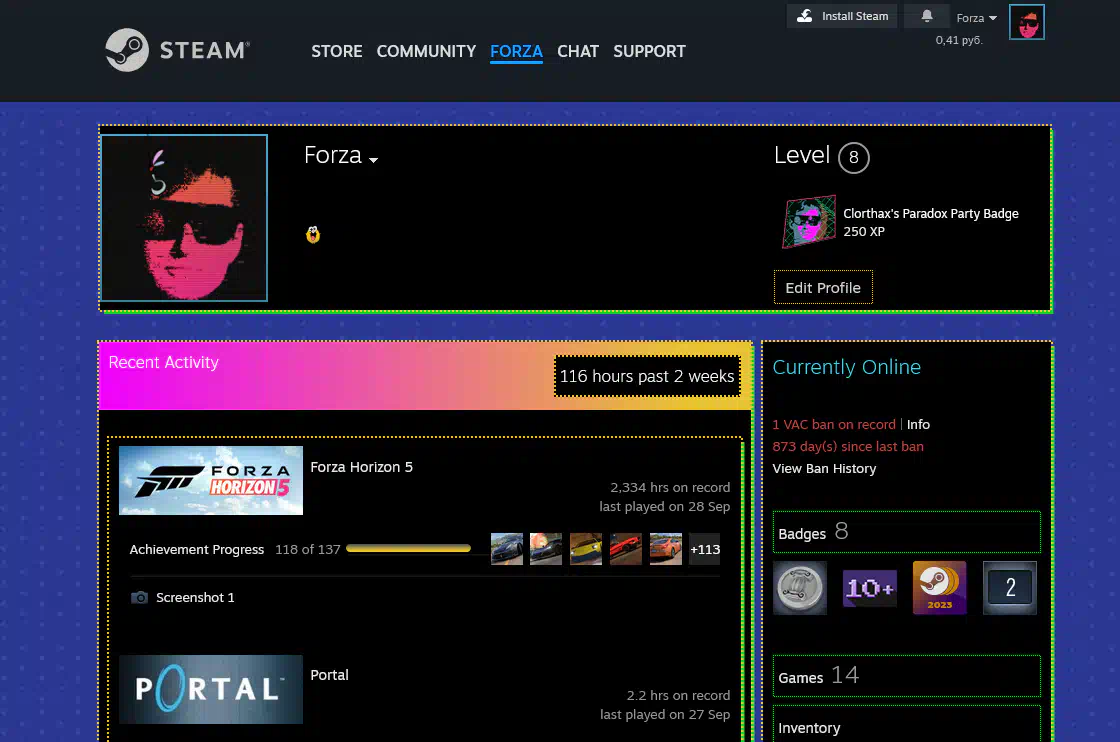Click the Currently Online status text

(846, 367)
